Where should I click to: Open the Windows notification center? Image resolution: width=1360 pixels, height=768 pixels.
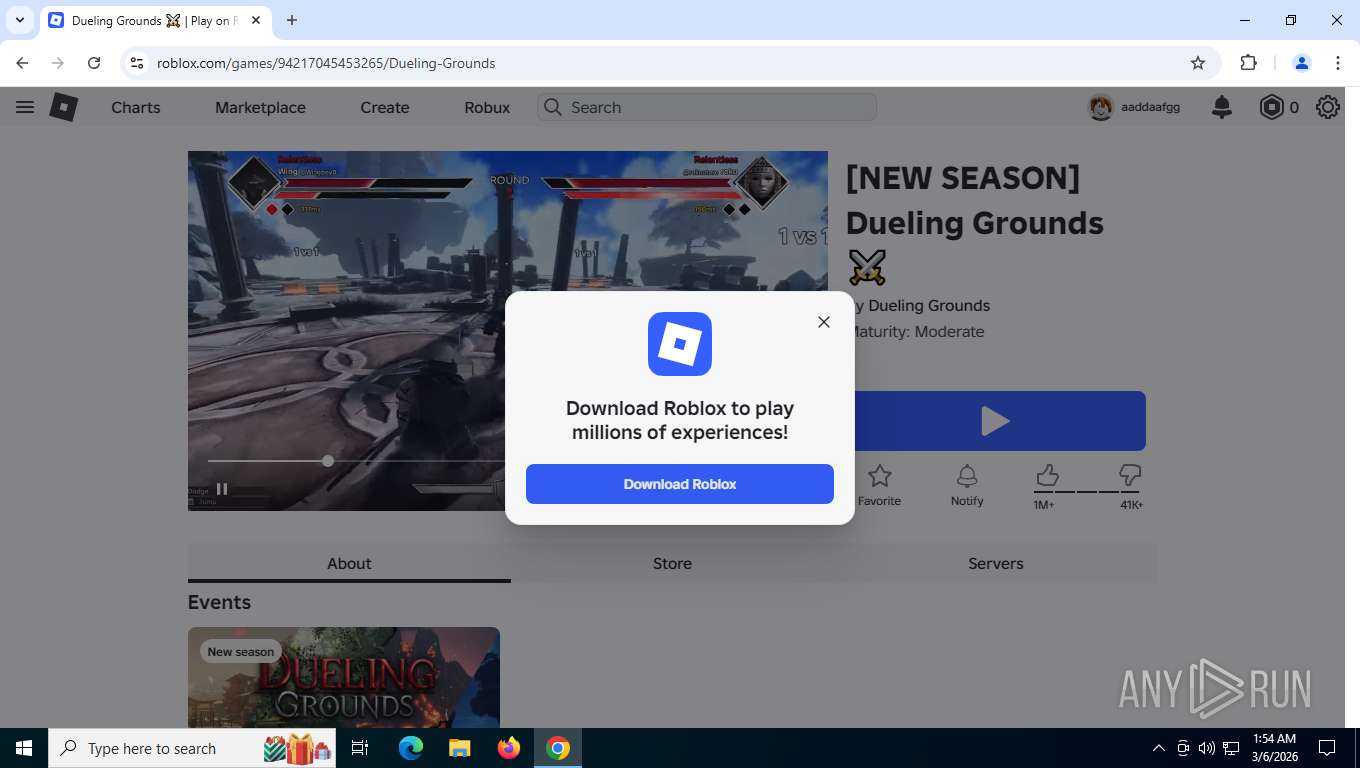pyautogui.click(x=1327, y=748)
